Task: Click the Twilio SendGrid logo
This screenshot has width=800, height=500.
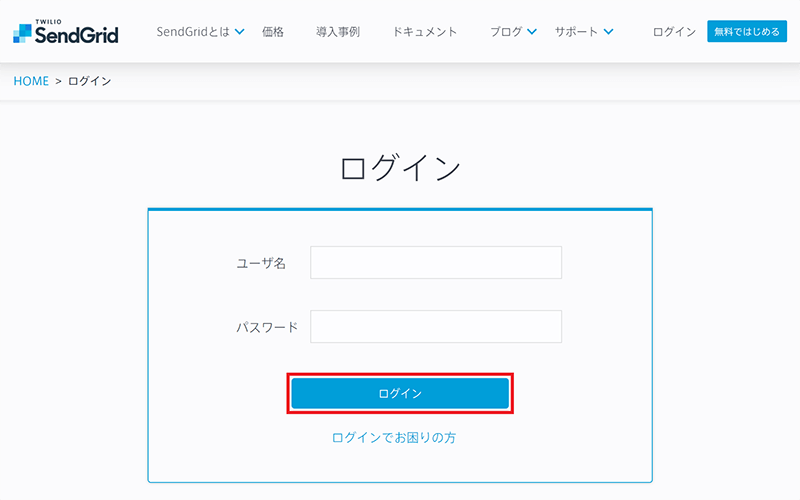Action: pyautogui.click(x=65, y=32)
